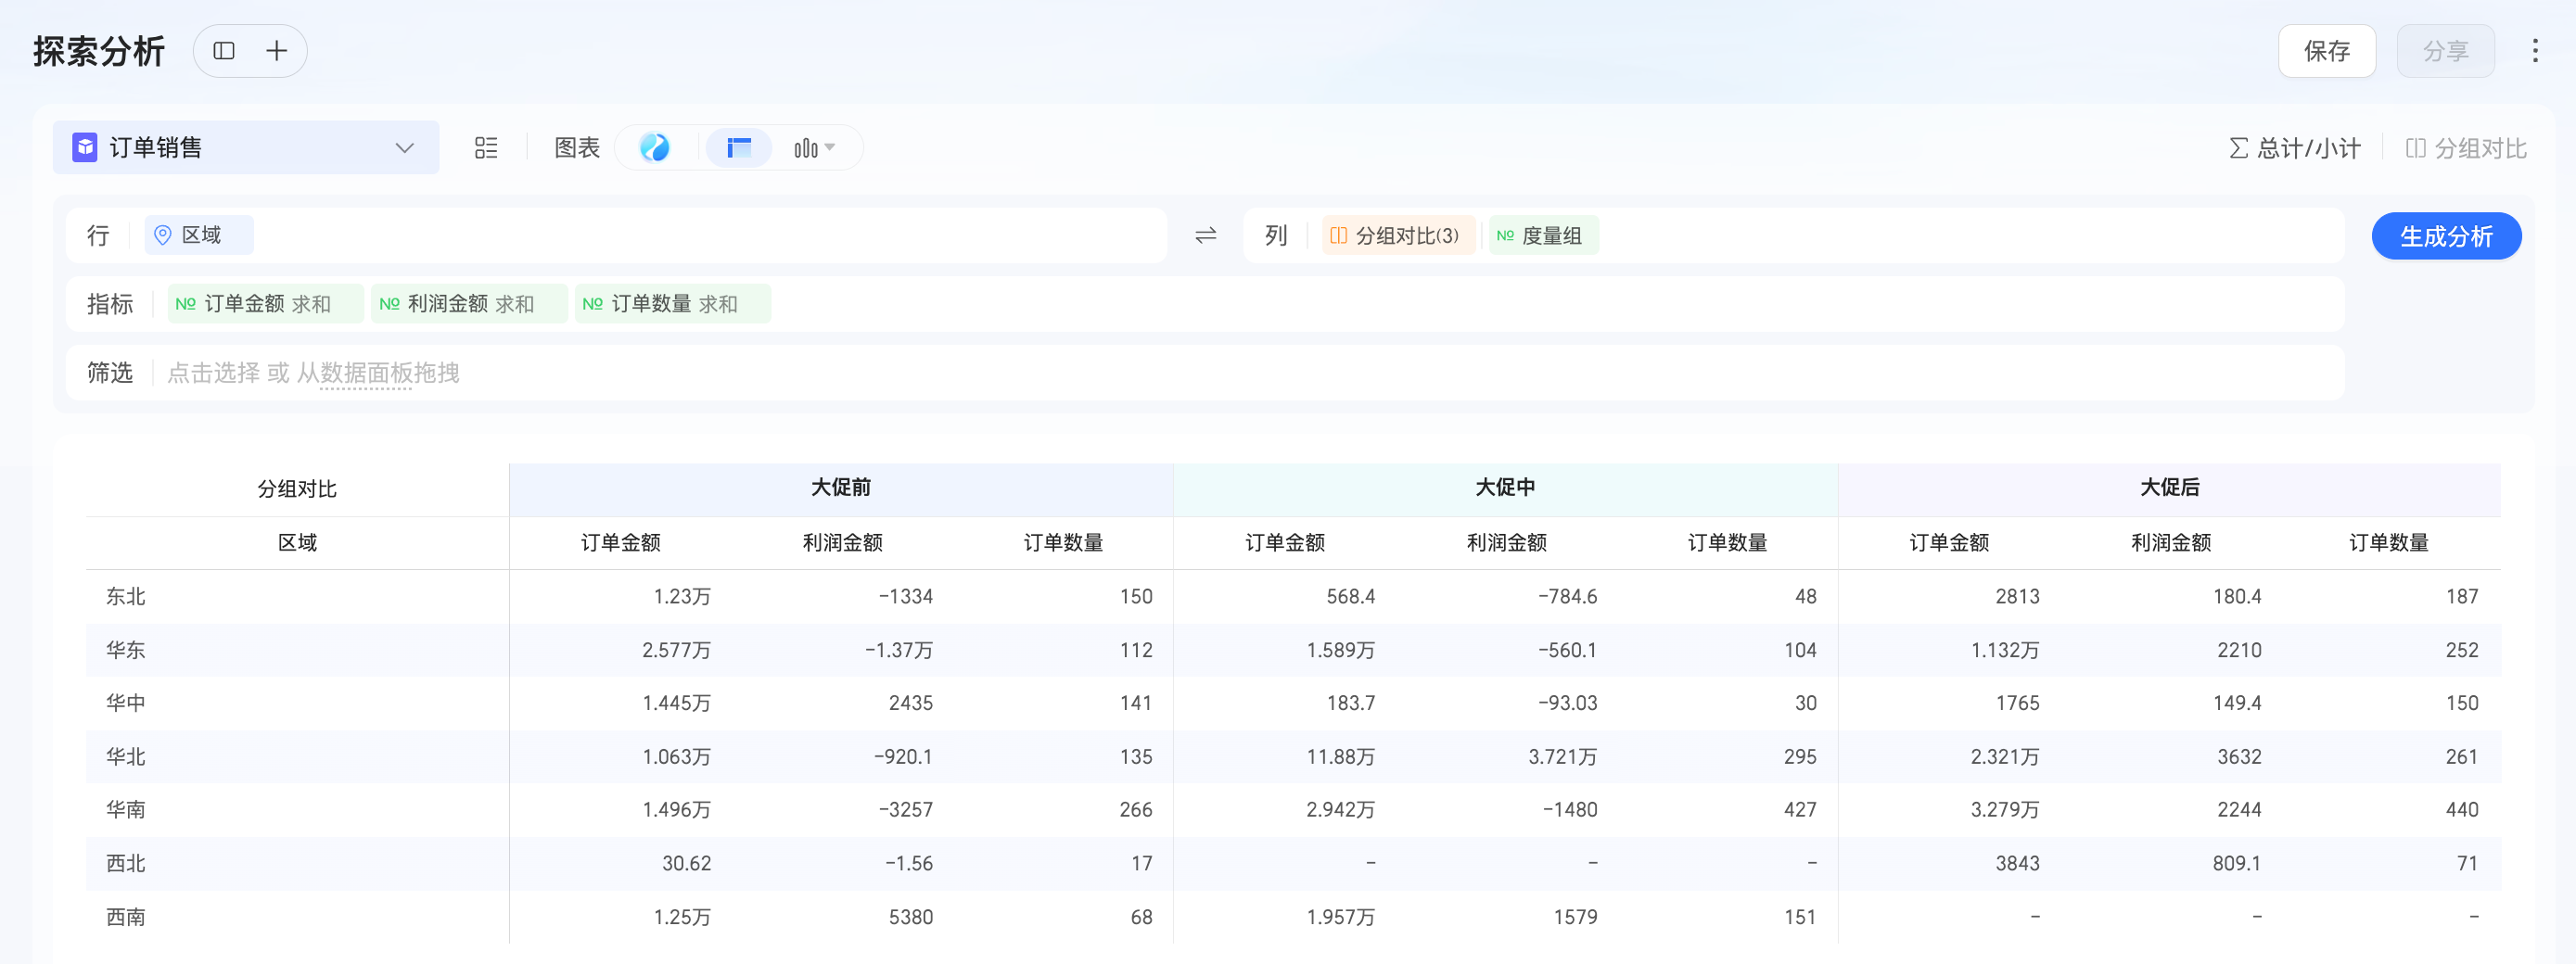This screenshot has width=2576, height=964.
Task: Click 订单金额 header under 大促前
Action: point(621,543)
